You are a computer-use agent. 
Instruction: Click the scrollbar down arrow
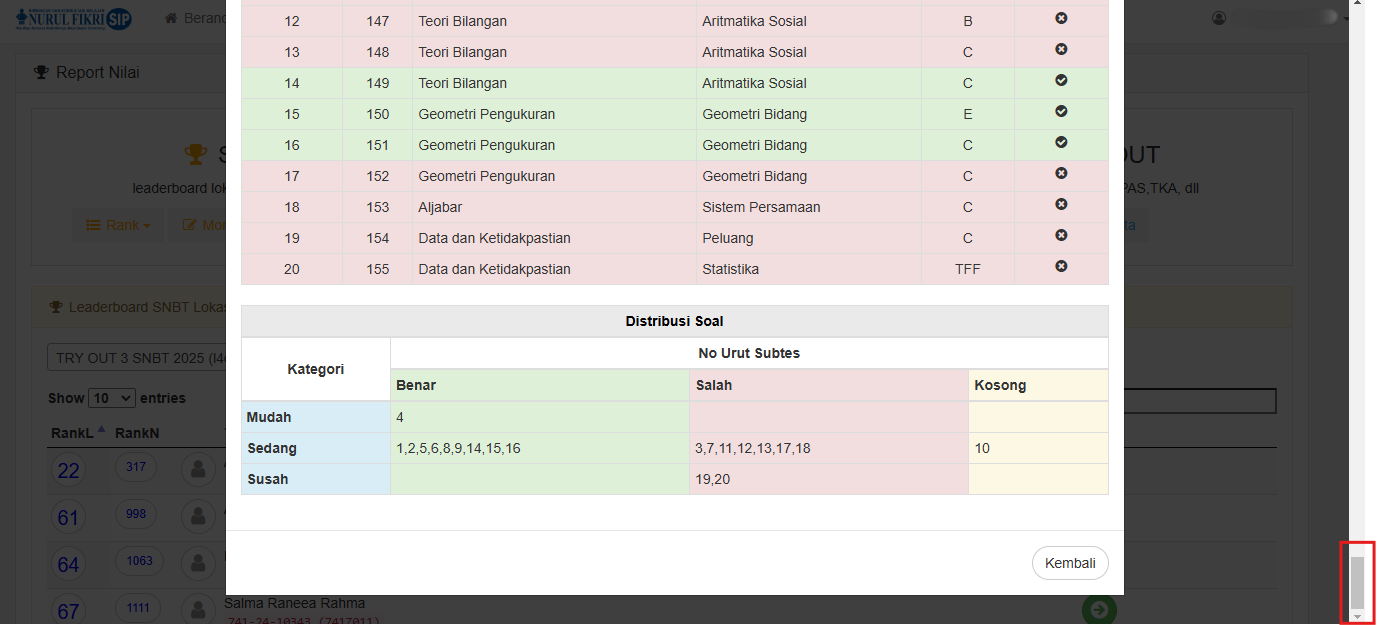[1357, 617]
